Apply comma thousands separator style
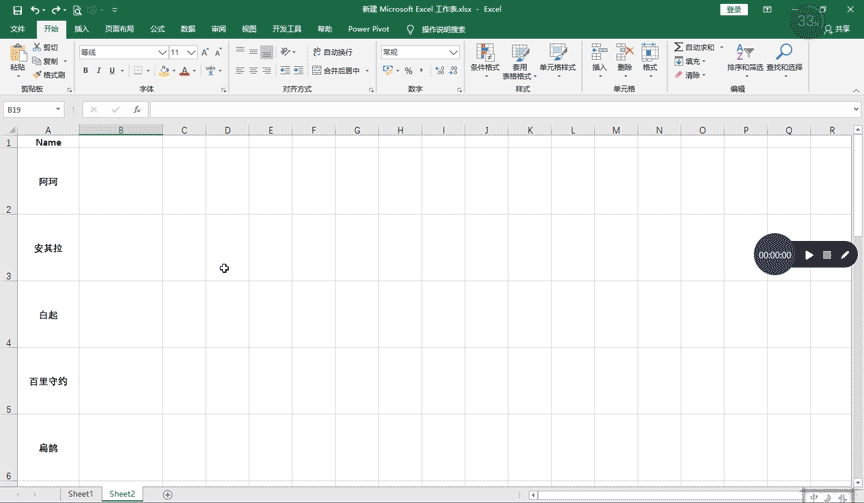Image resolution: width=864 pixels, height=503 pixels. tap(422, 71)
